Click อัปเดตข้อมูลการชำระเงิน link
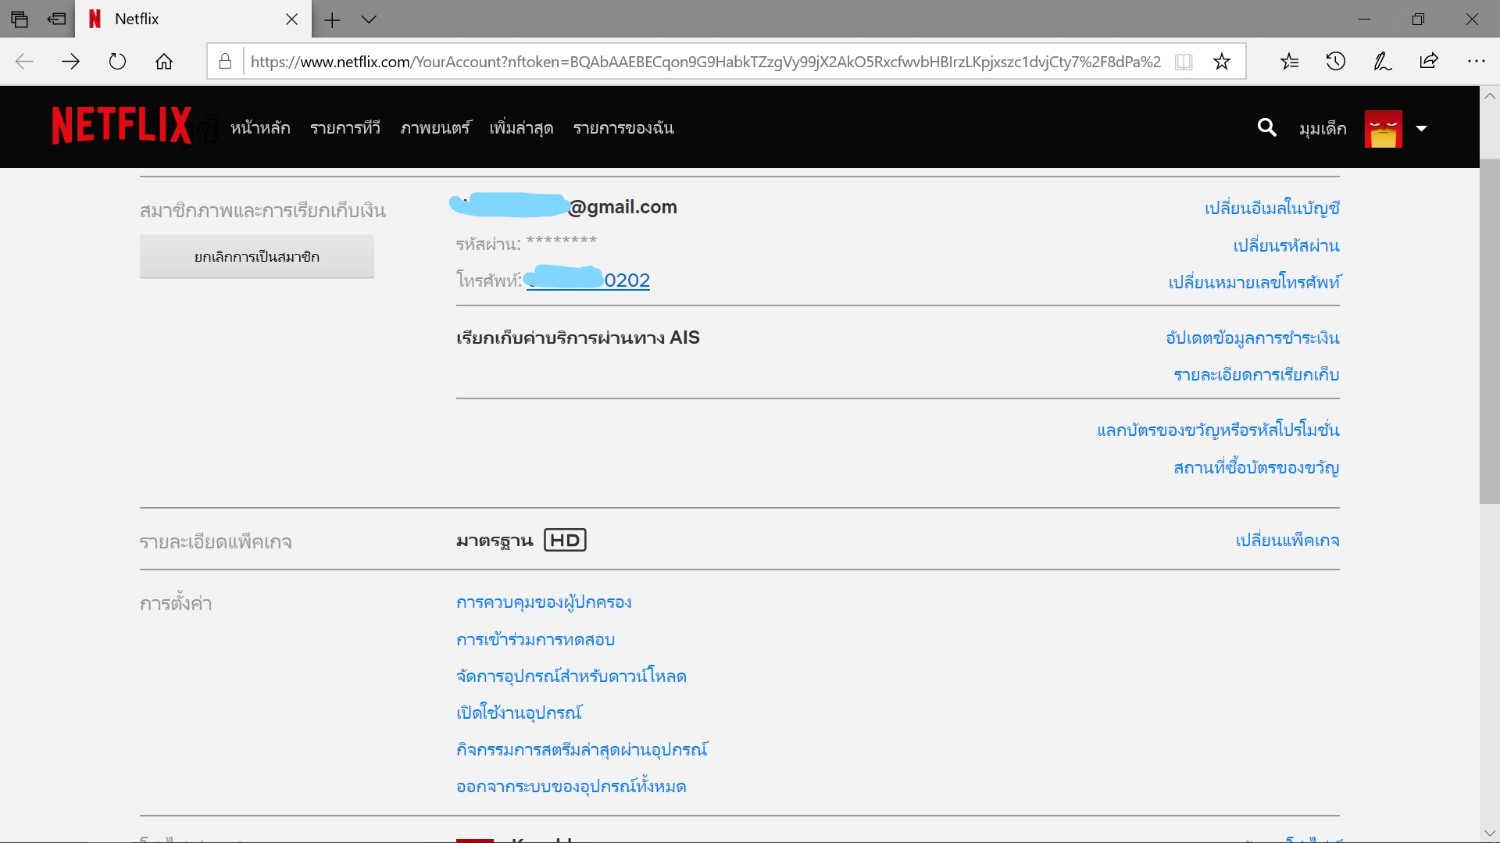 (x=1252, y=338)
